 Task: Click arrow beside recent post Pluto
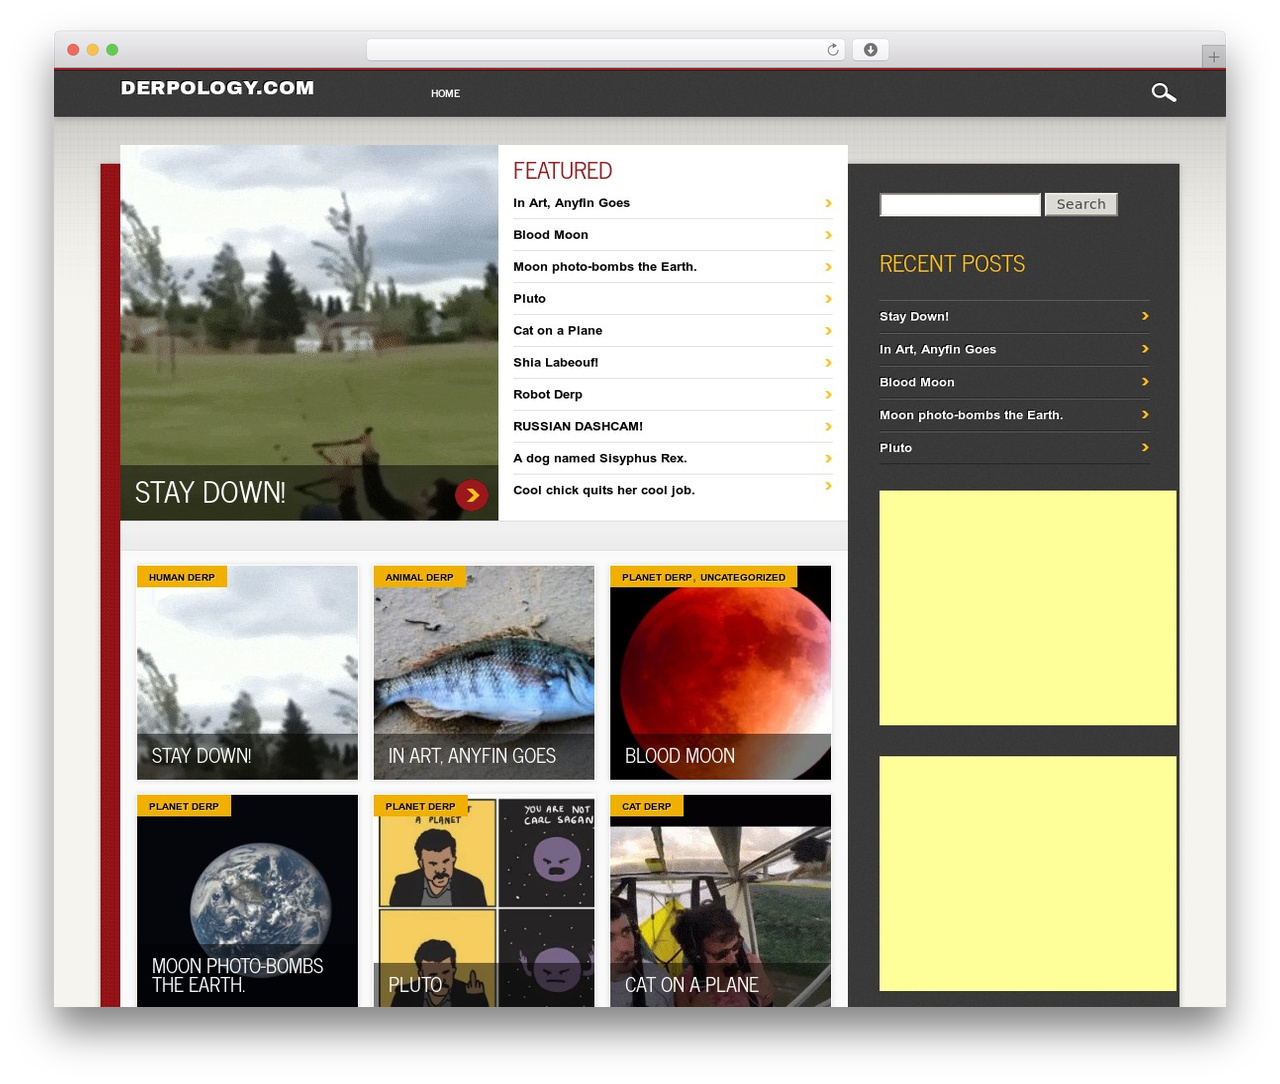[1145, 448]
